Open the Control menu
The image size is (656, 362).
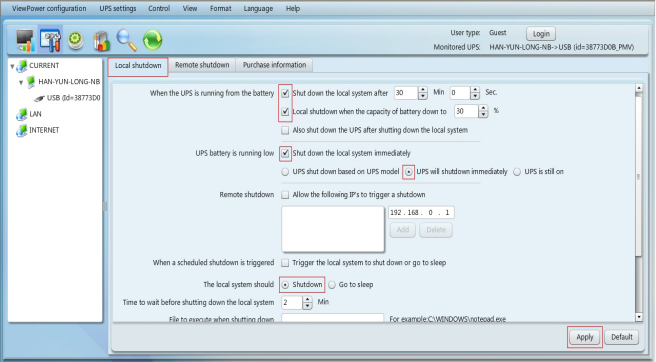click(159, 8)
